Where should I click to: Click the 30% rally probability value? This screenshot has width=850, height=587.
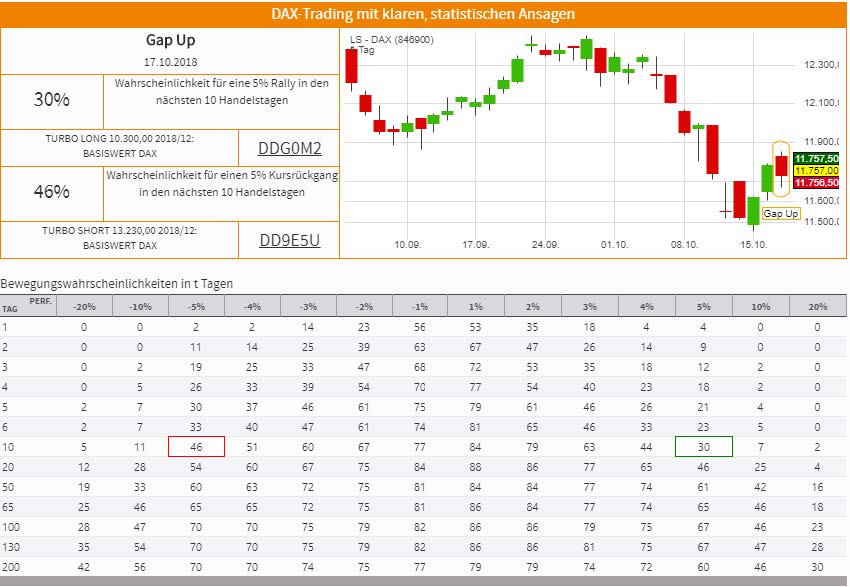pos(51,99)
